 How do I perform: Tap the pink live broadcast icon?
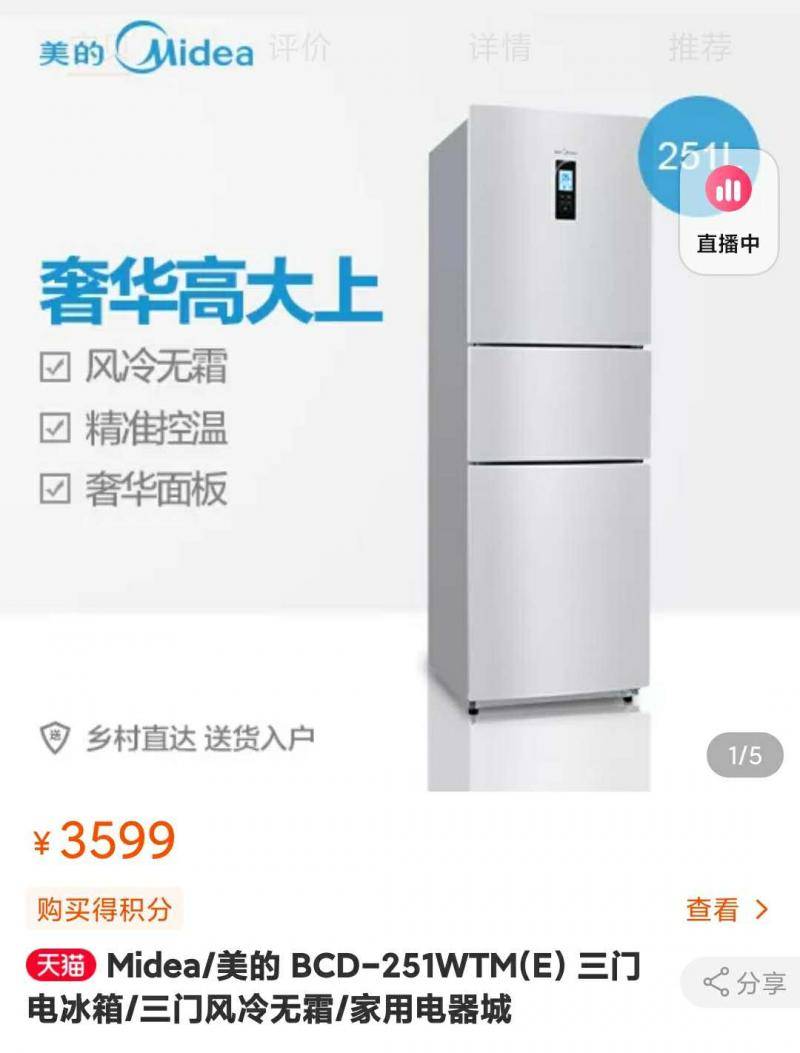point(728,189)
